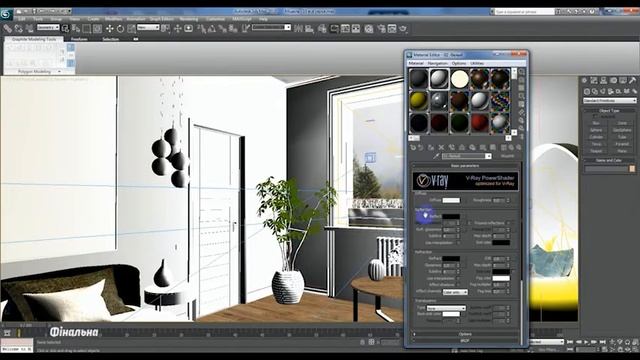640x360 pixels.
Task: Choose the Select and Scale tool
Action: point(131,29)
